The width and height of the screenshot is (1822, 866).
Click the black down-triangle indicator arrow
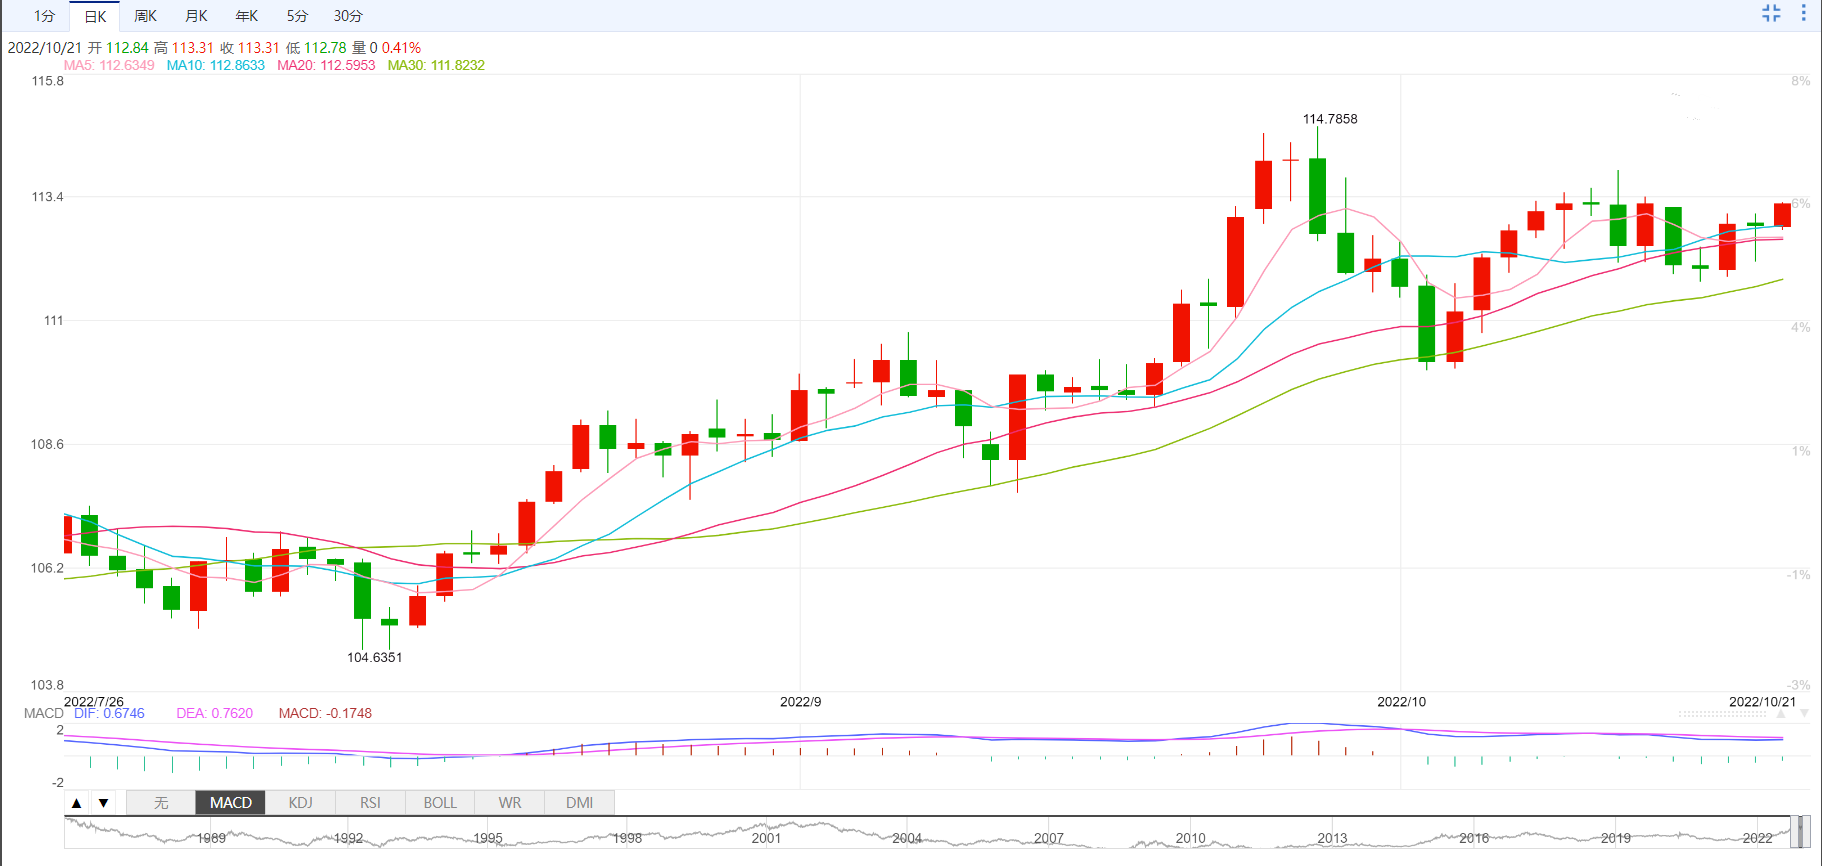click(103, 803)
